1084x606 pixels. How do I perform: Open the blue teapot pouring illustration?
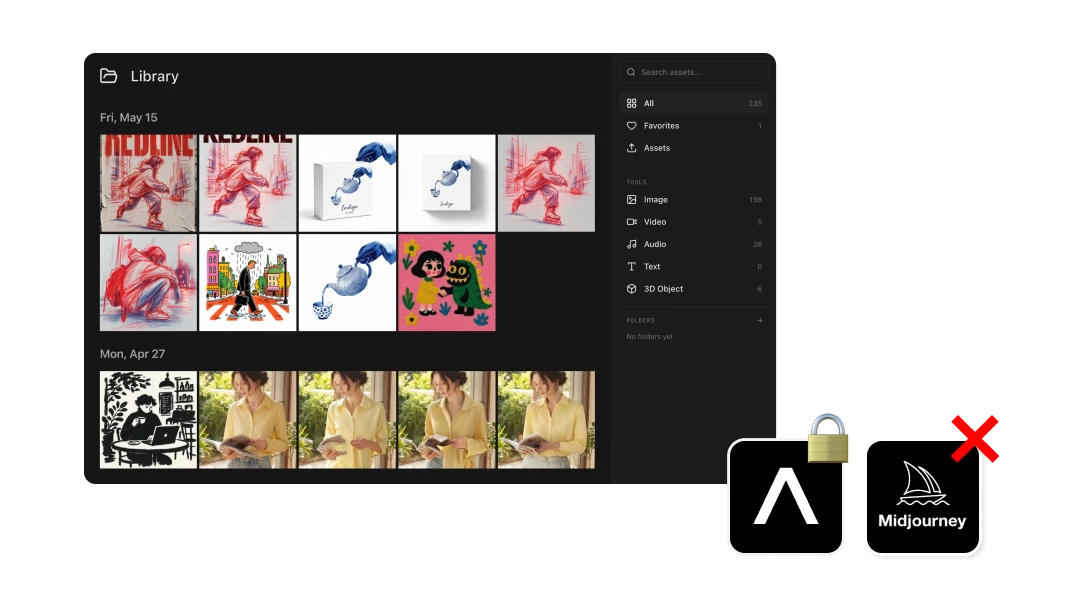(347, 283)
